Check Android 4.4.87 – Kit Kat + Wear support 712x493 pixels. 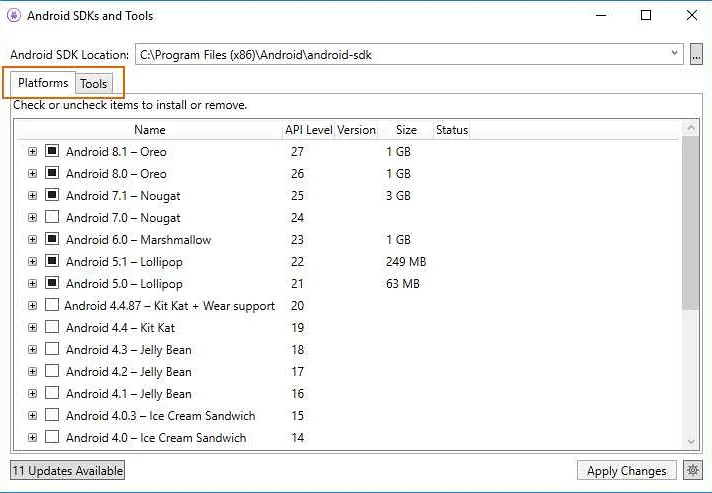52,305
